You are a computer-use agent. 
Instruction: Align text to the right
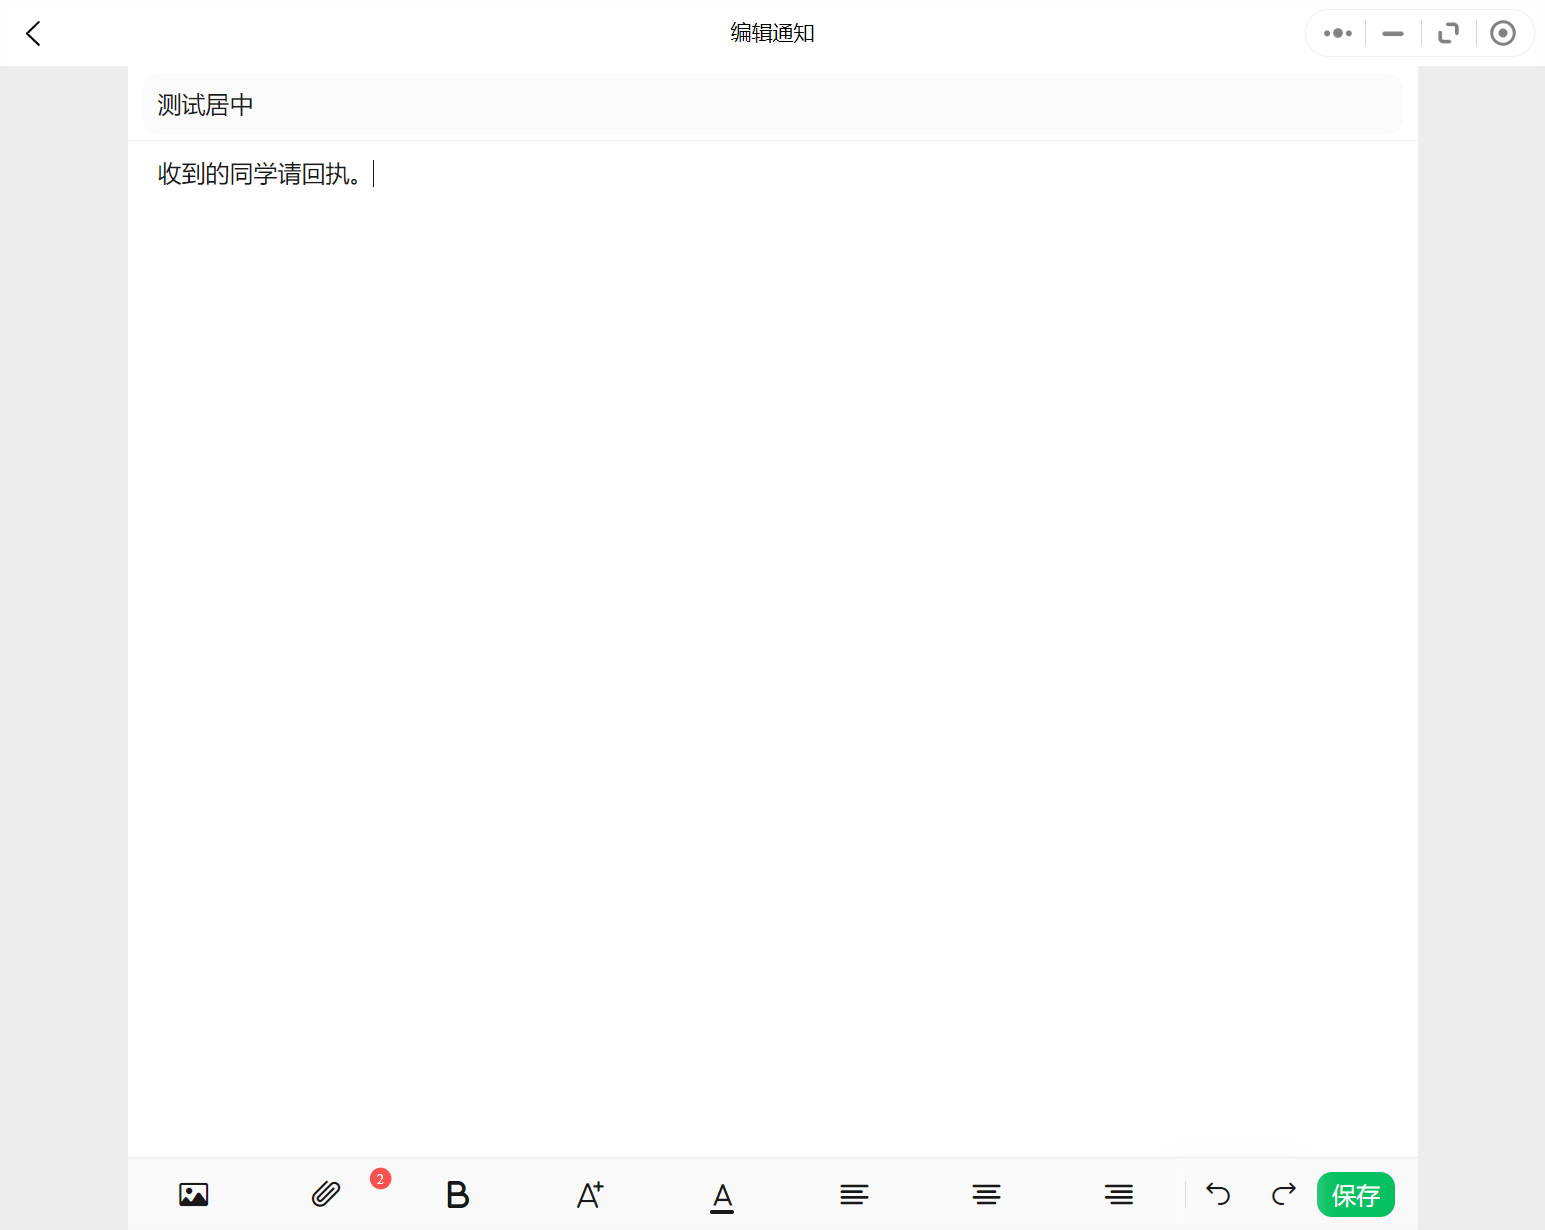click(1119, 1194)
